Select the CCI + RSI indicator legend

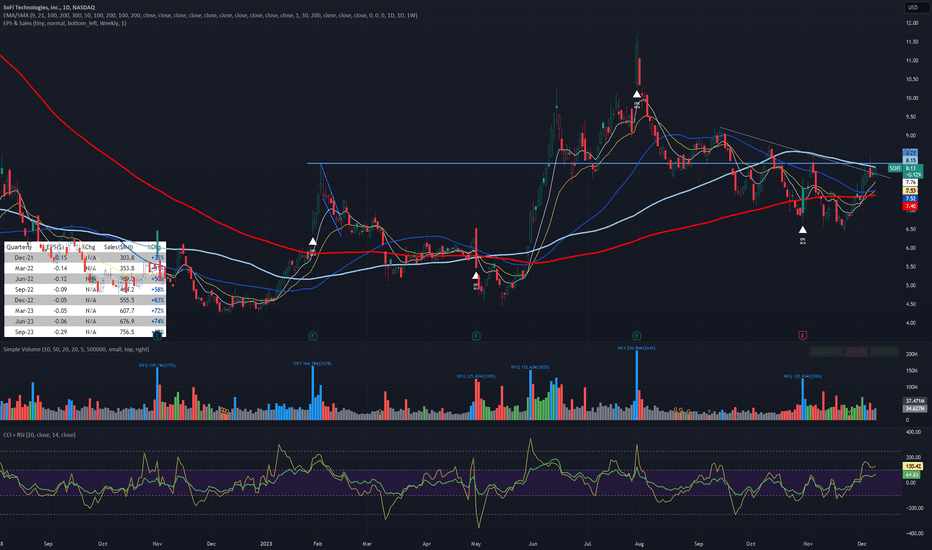click(x=39, y=435)
